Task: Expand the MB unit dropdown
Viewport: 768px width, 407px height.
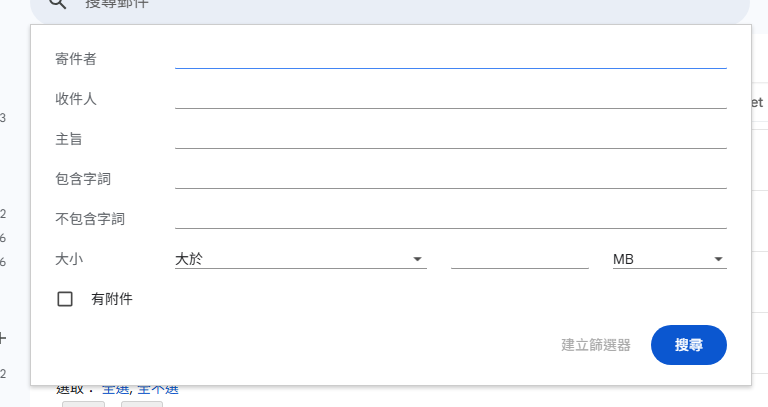Action: [x=669, y=259]
